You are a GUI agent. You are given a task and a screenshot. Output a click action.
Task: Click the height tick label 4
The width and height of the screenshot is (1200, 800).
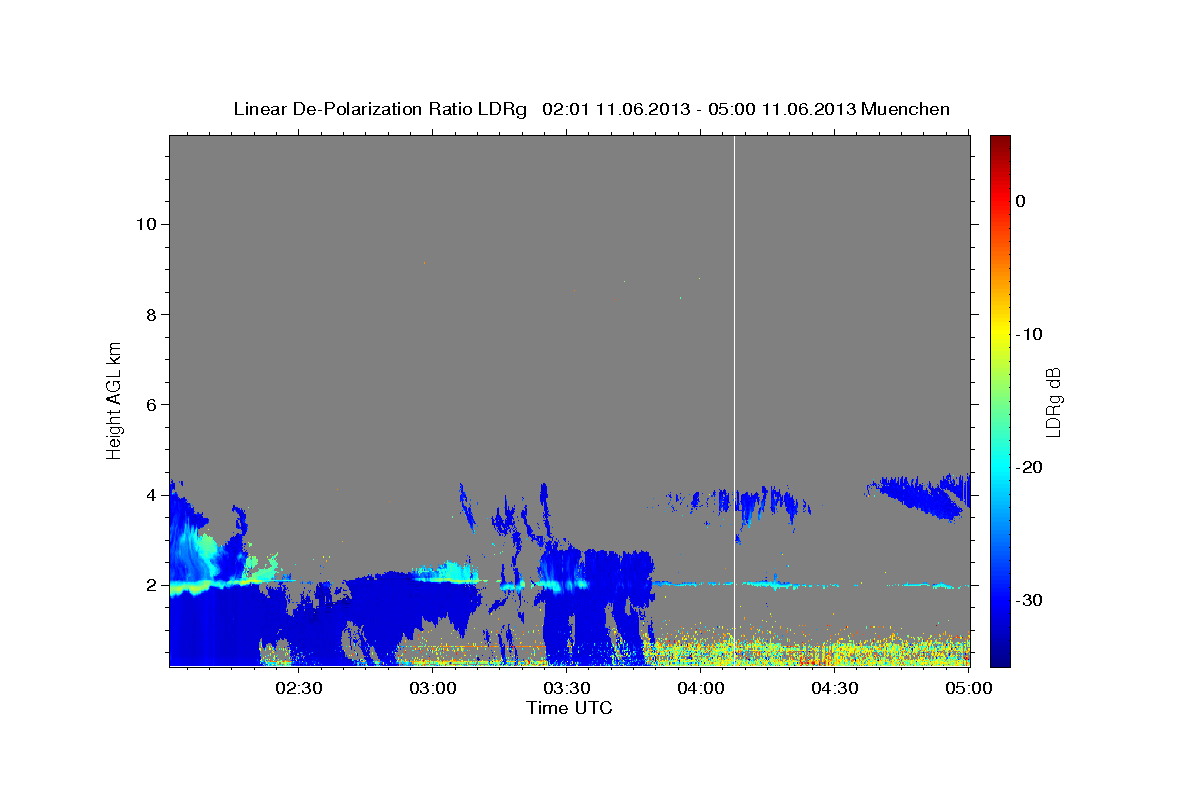coord(149,494)
